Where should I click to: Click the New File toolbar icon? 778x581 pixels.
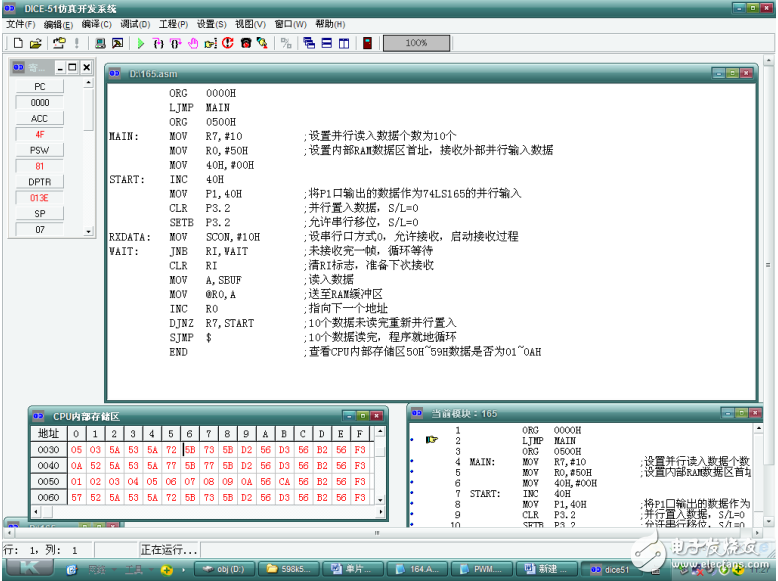(17, 43)
